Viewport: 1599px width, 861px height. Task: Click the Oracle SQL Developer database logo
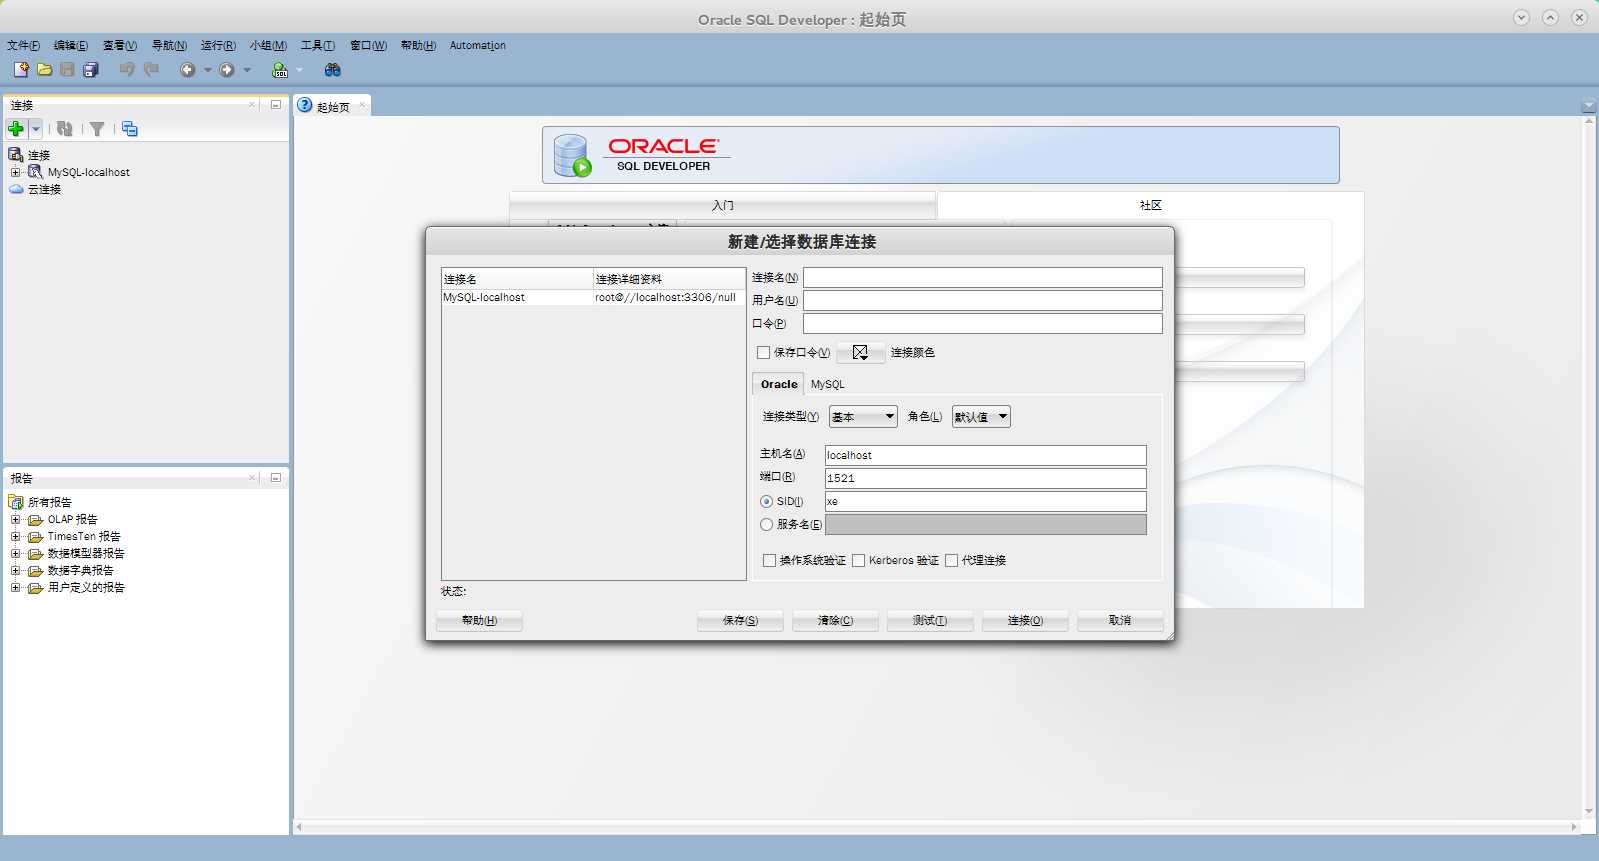(x=573, y=155)
